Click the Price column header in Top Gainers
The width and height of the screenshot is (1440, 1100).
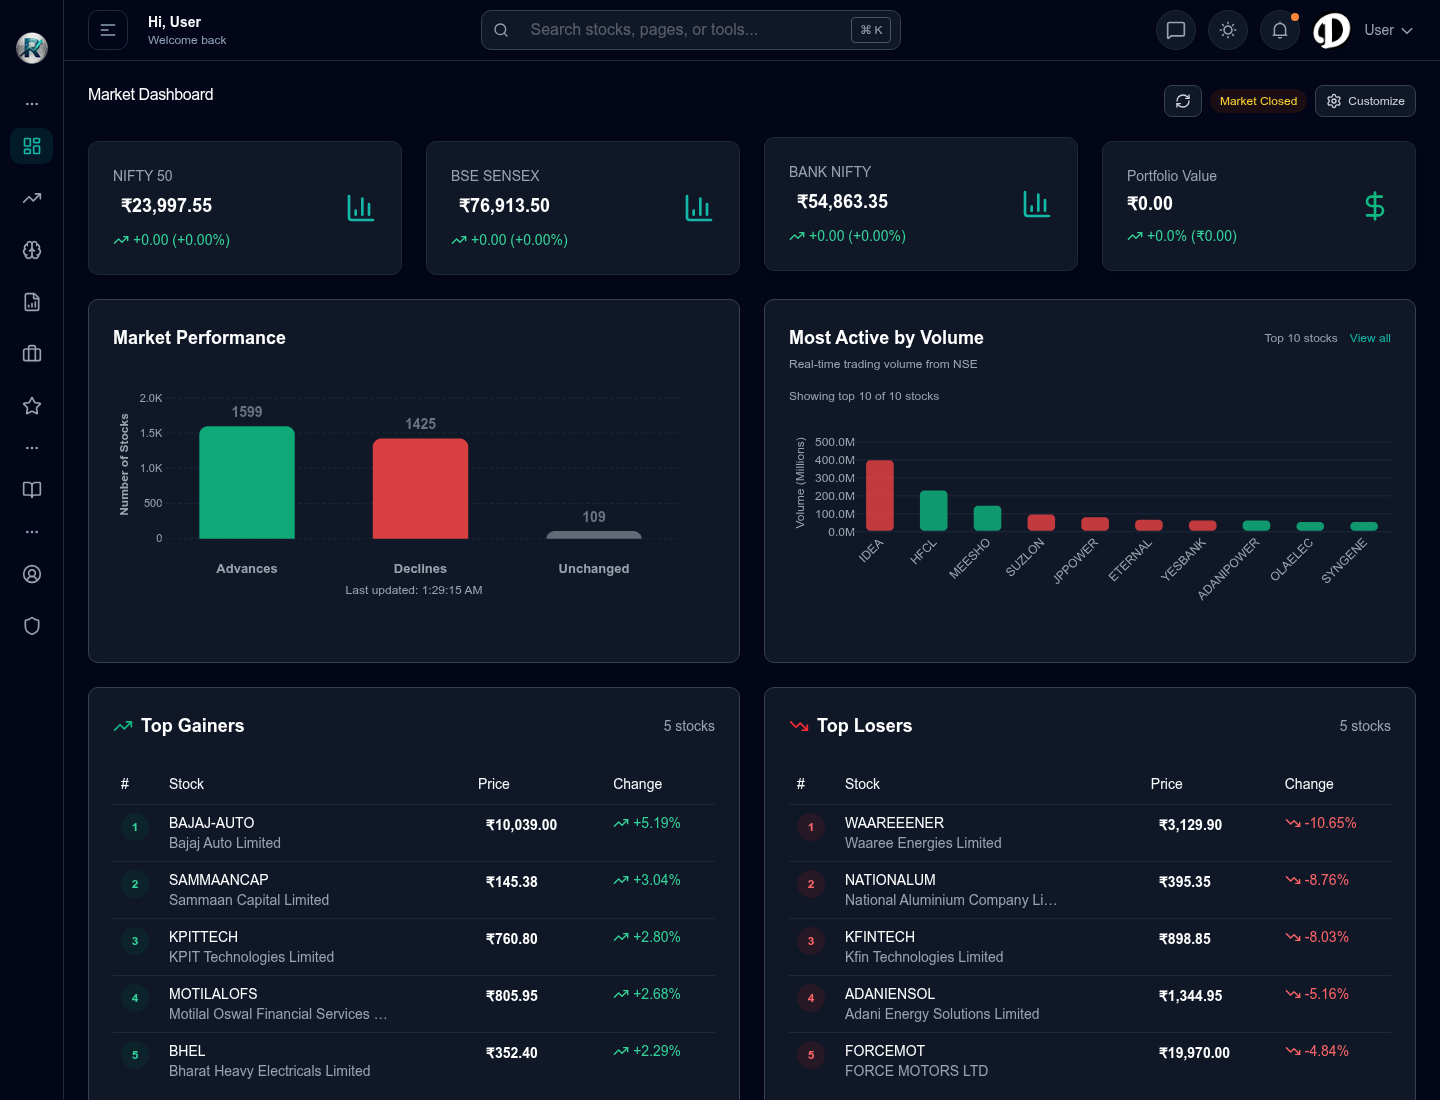(494, 784)
